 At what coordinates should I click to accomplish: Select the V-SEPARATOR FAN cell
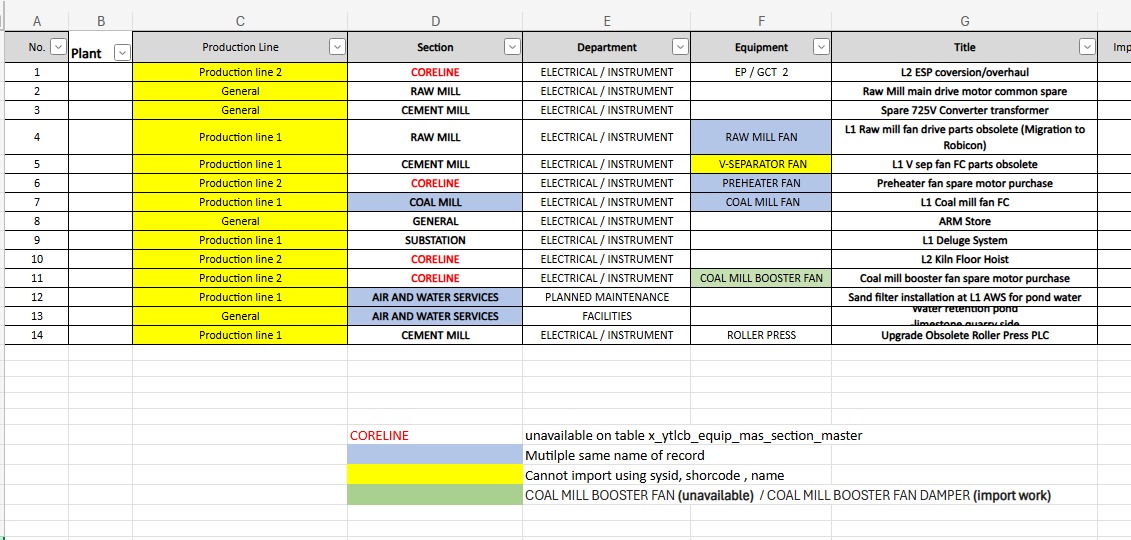761,164
